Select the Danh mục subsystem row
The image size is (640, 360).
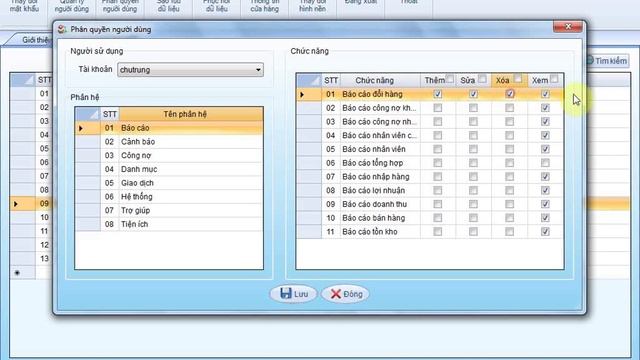pyautogui.click(x=169, y=169)
